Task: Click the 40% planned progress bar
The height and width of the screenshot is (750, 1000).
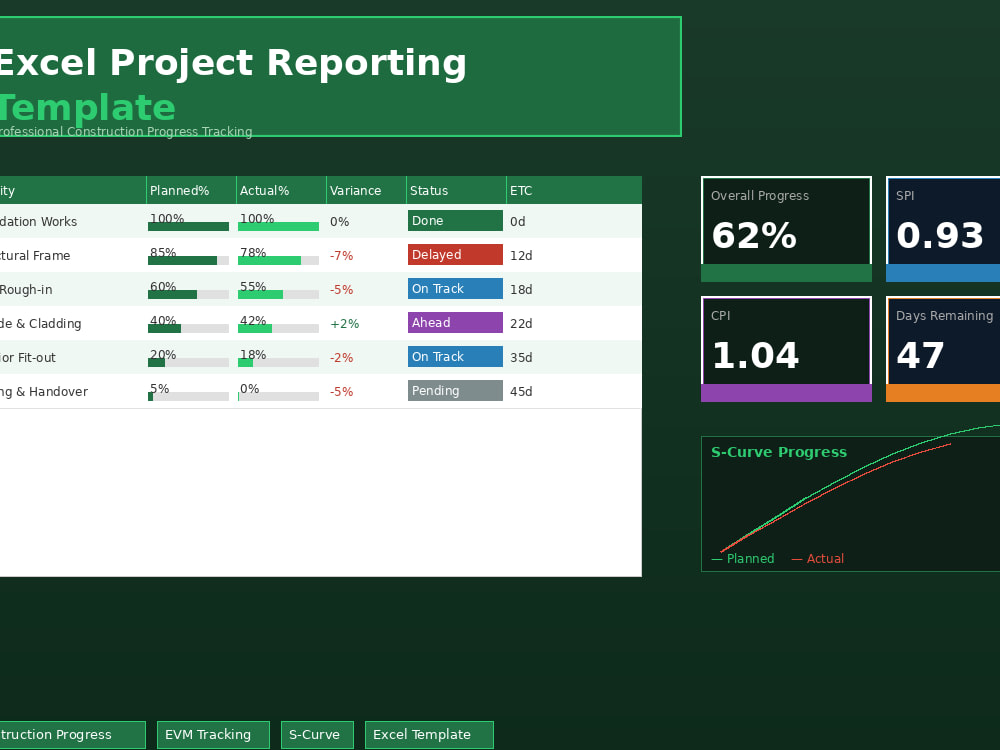Action: [x=188, y=328]
